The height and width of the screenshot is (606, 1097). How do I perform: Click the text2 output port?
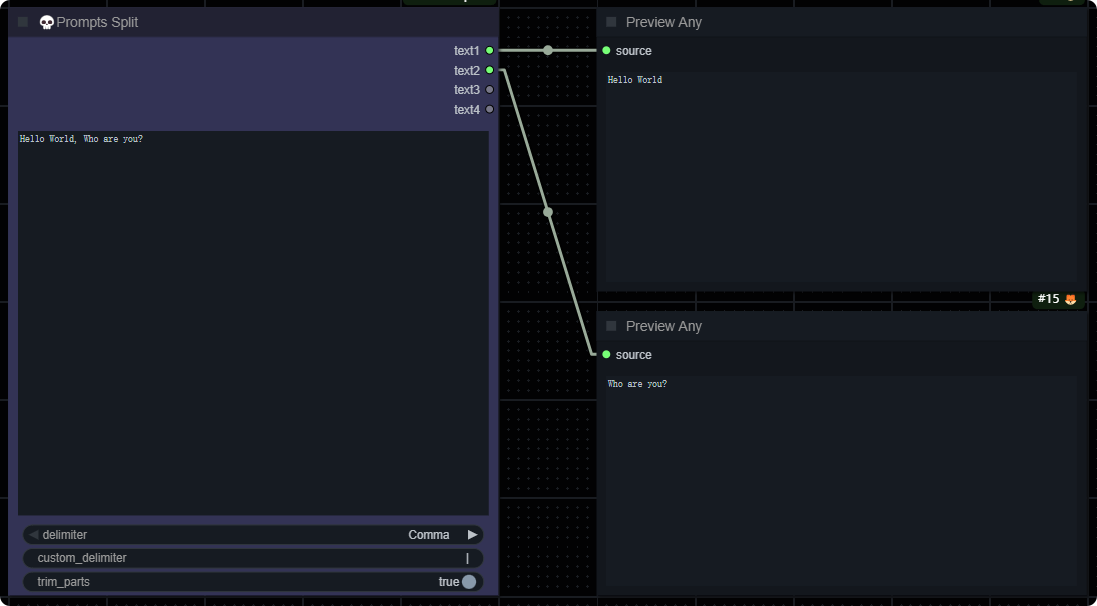pos(489,70)
